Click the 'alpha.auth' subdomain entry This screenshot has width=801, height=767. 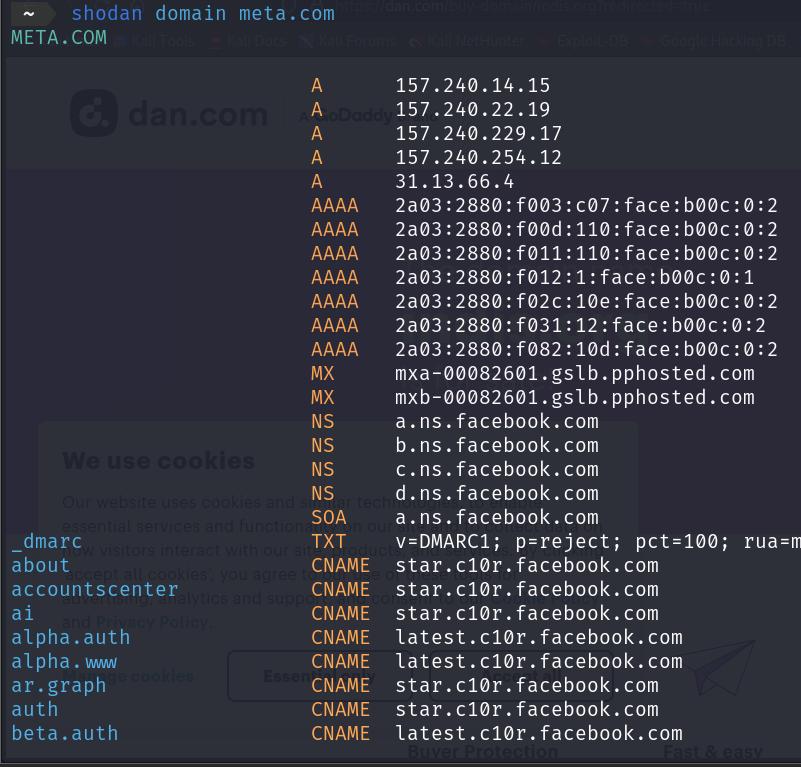pyautogui.click(x=70, y=638)
